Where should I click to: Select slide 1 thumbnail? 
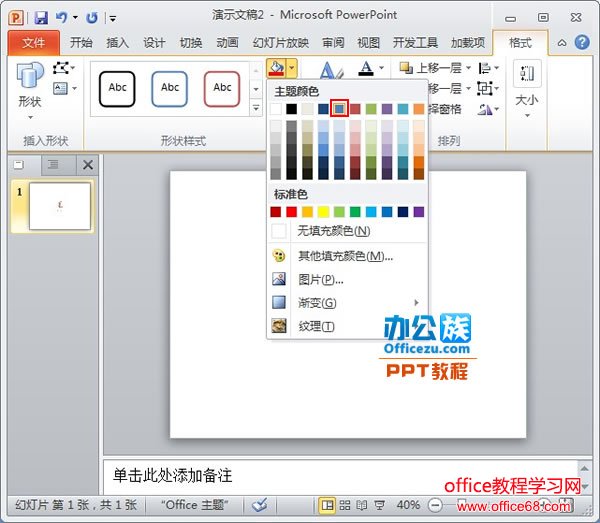coord(60,206)
